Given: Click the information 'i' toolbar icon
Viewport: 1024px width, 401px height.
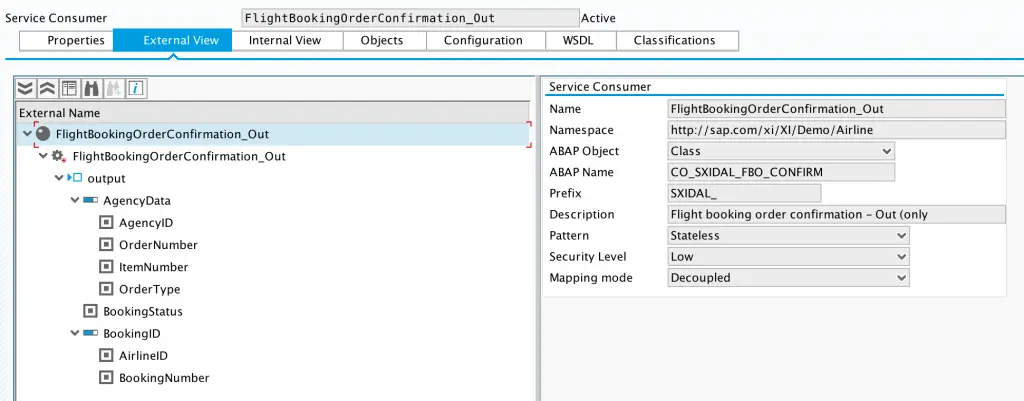Looking at the screenshot, I should click(x=135, y=89).
